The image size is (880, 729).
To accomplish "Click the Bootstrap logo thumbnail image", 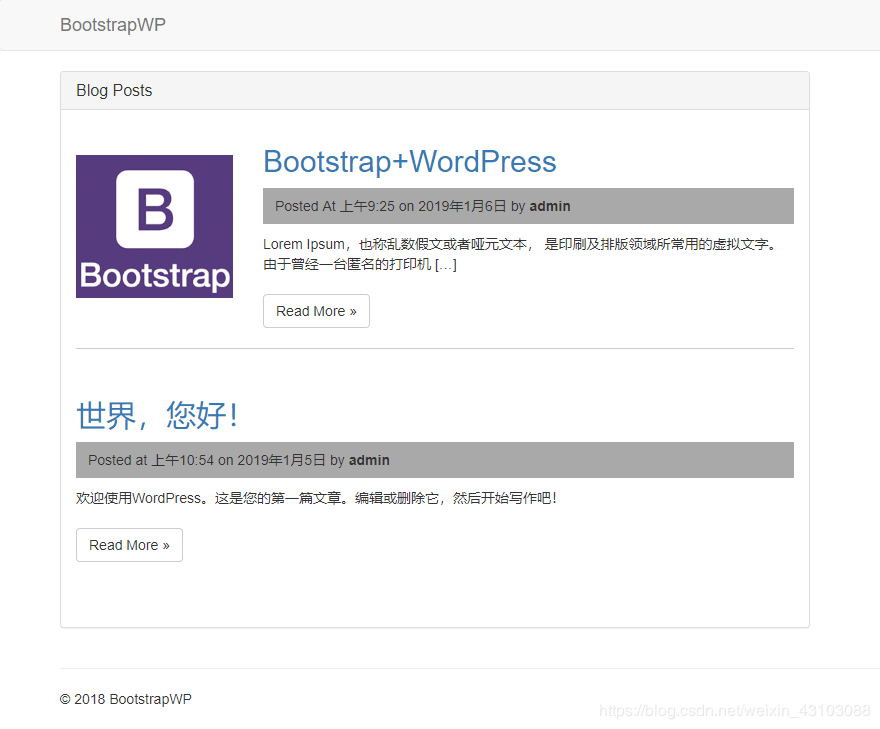I will [x=154, y=226].
